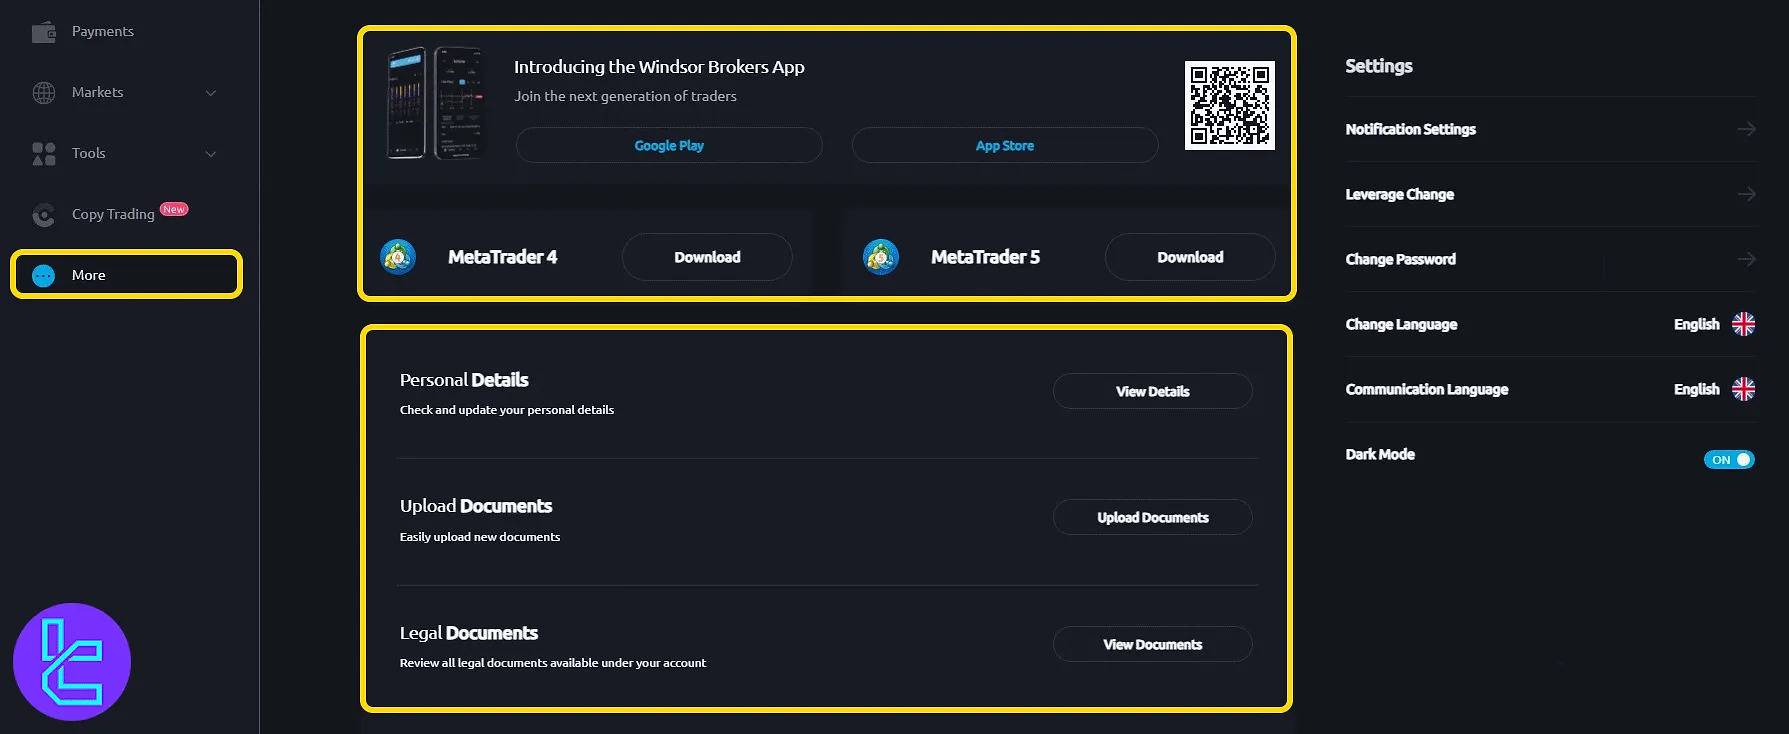Click 'Check and update your personal details'

click(x=507, y=410)
